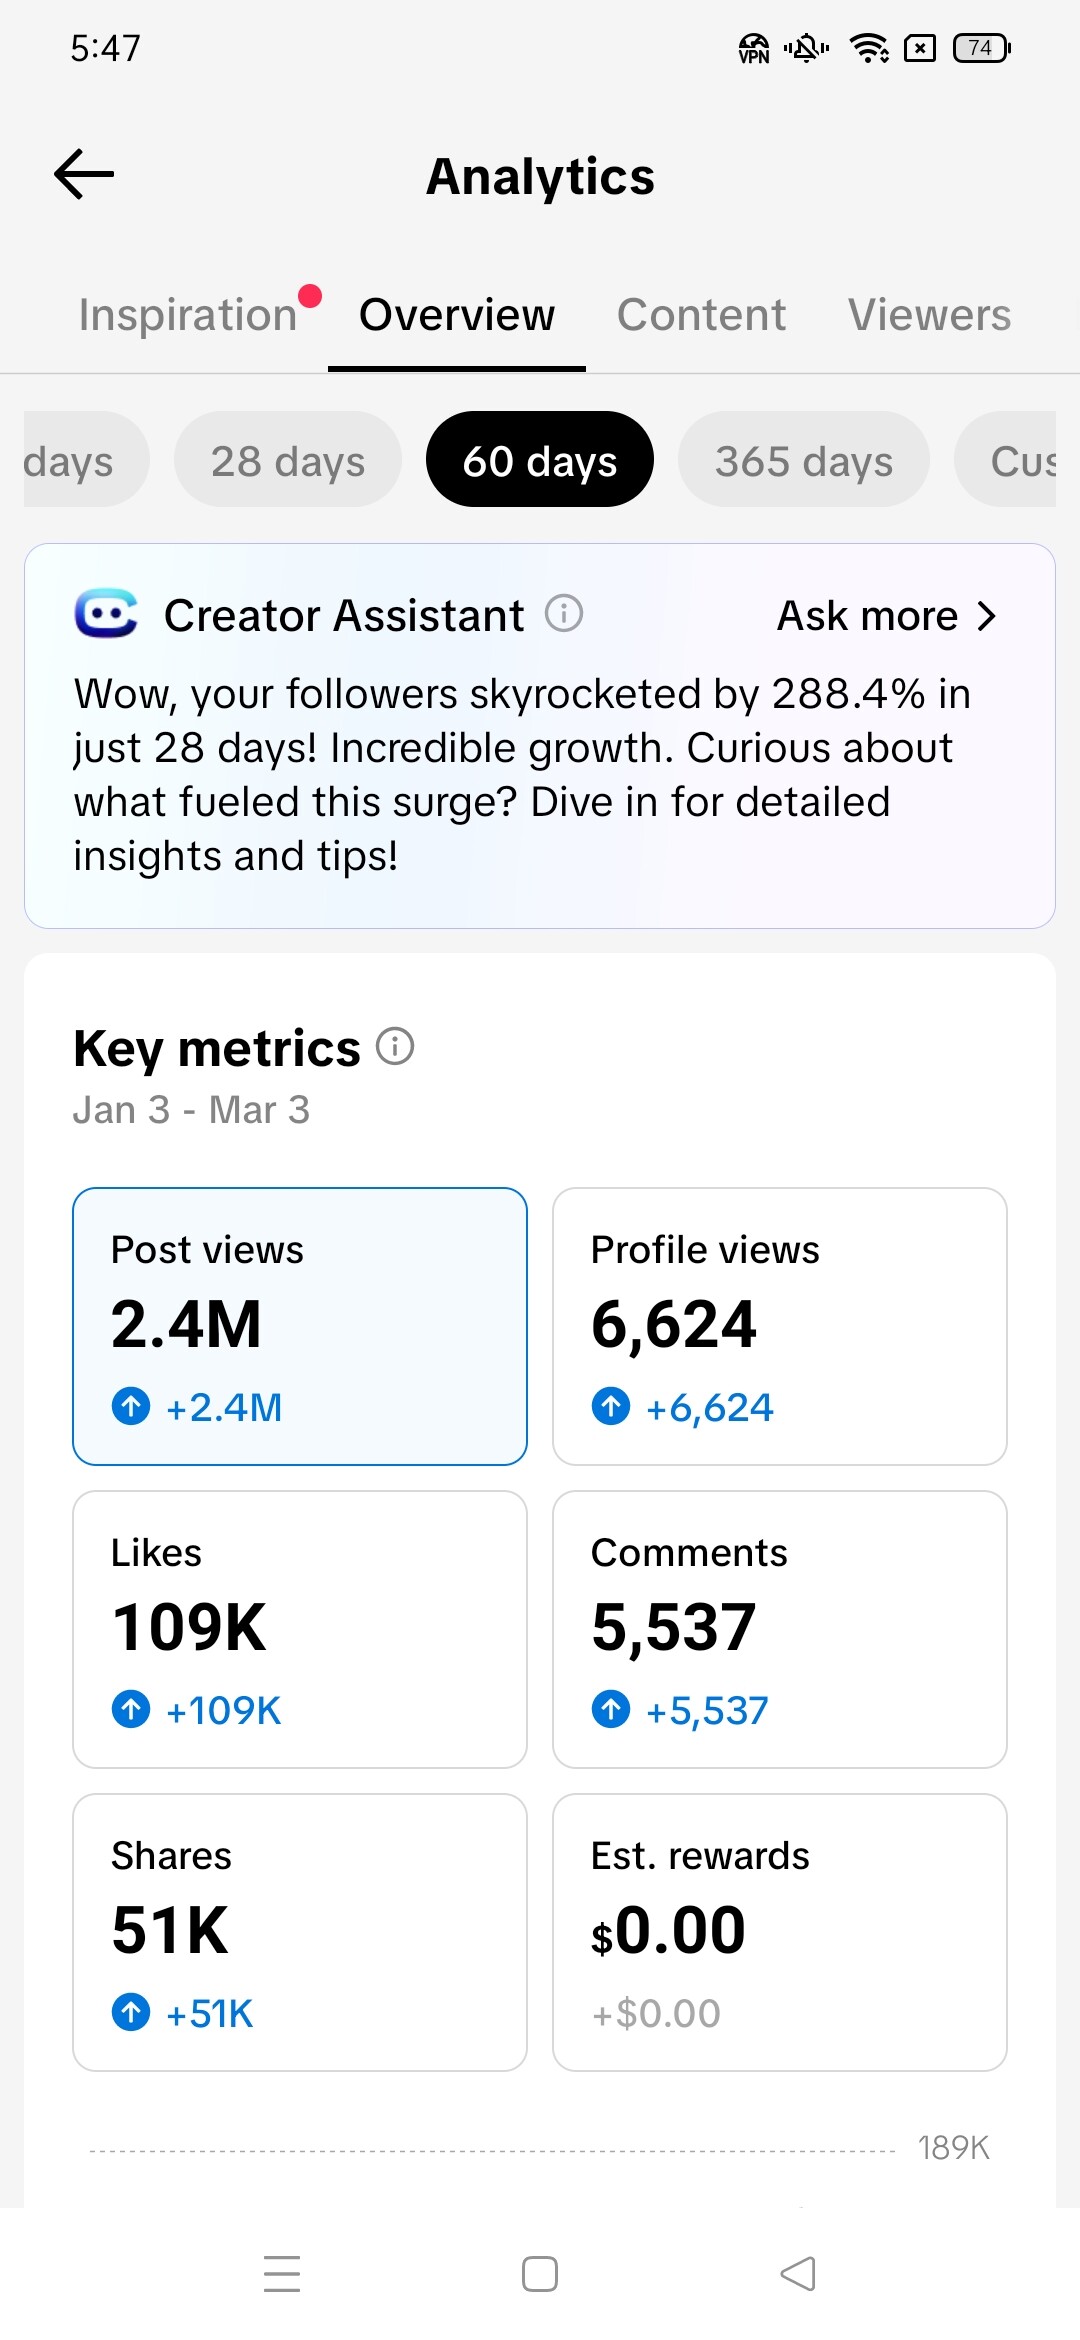Screen dimensions: 1080x2340
Task: Select the Likes metric card
Action: coord(300,1629)
